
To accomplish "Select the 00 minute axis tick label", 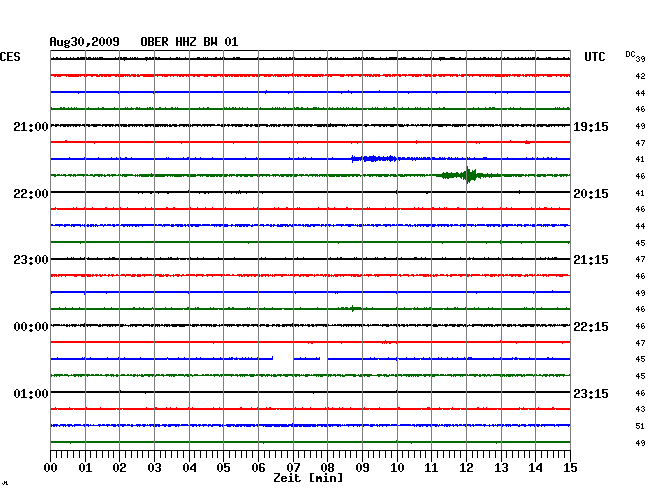I will (x=51, y=468).
